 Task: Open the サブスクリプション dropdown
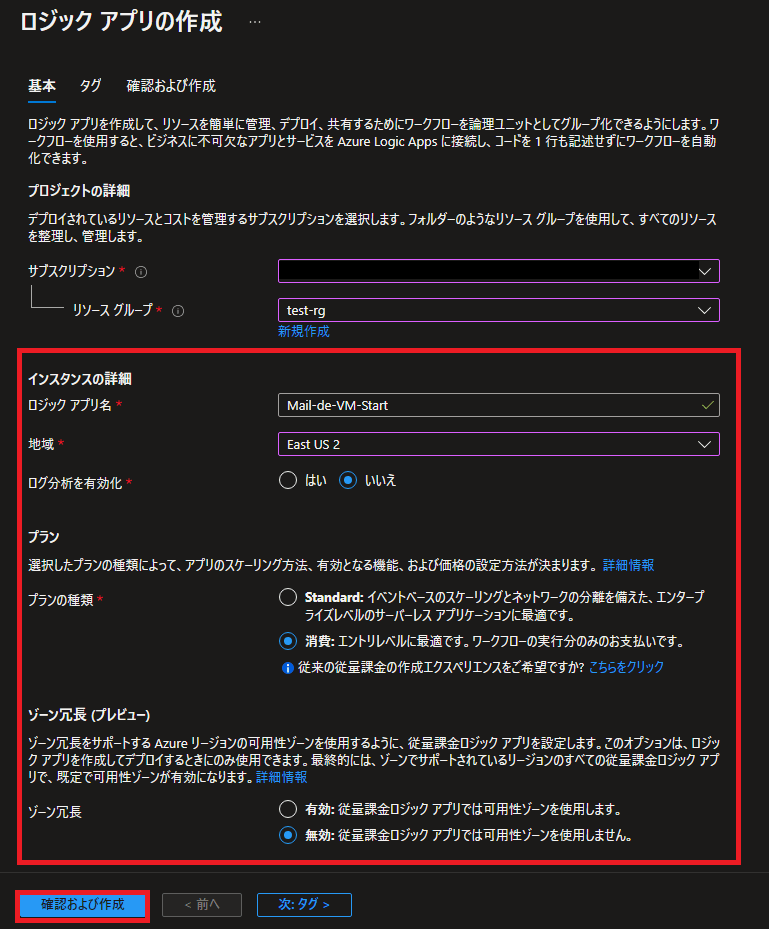point(499,271)
